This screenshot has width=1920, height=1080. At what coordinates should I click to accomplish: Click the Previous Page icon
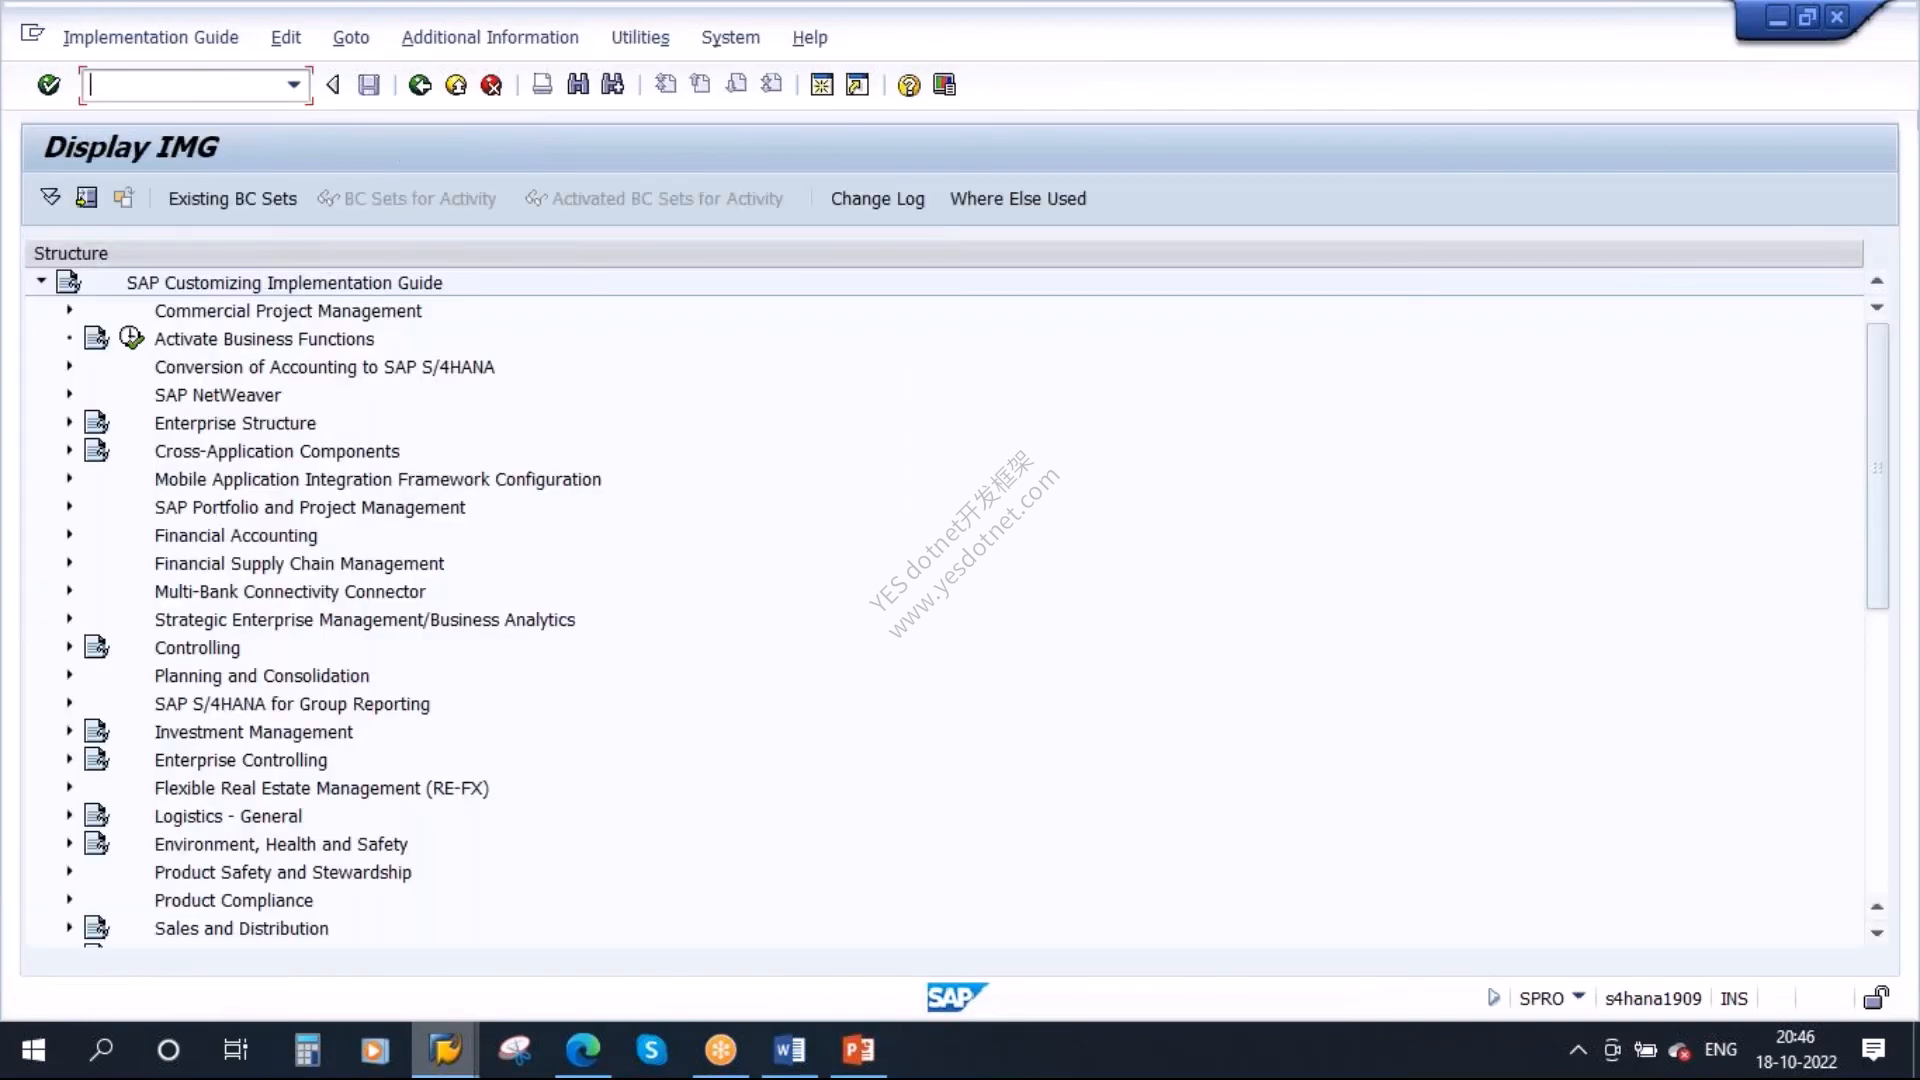click(700, 85)
